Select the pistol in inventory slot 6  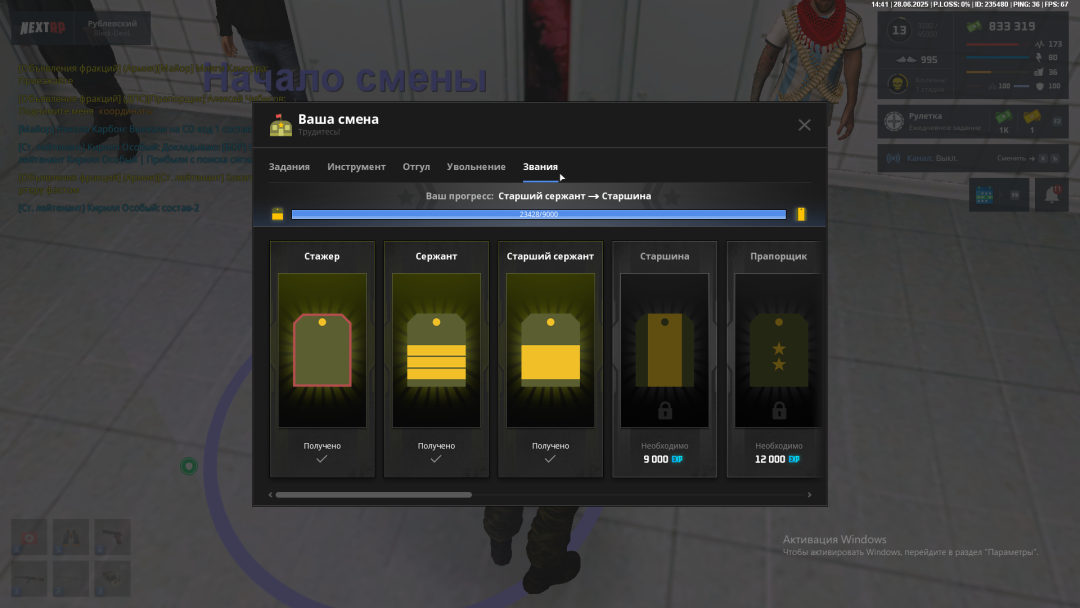(x=112, y=538)
